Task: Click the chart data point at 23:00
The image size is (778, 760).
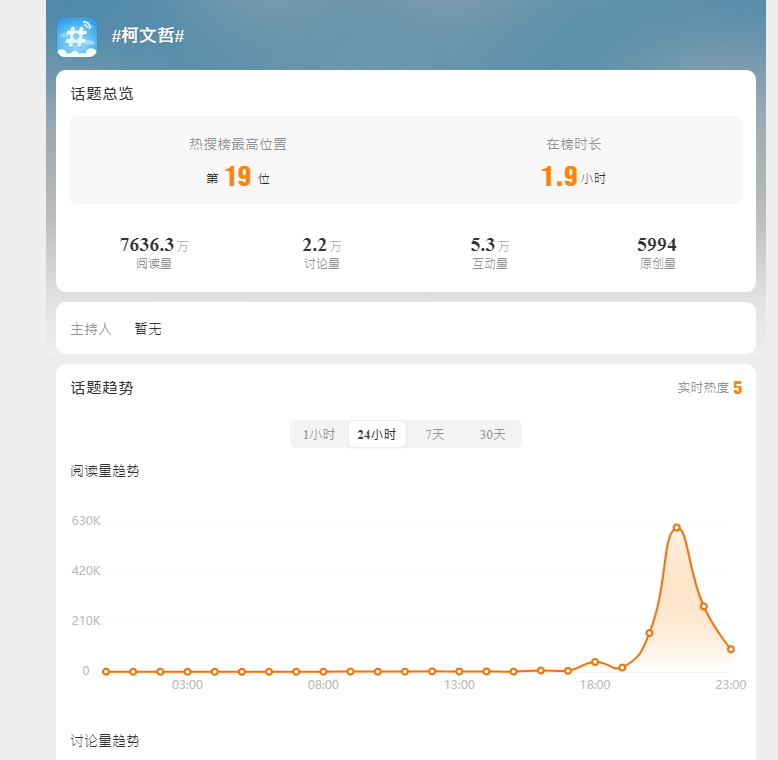Action: click(x=731, y=649)
